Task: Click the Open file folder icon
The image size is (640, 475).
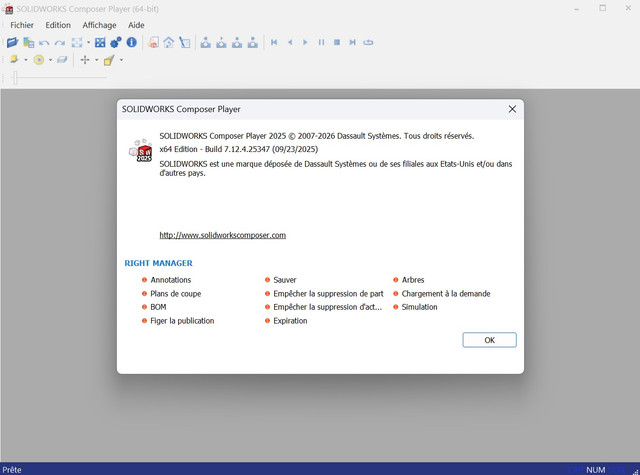Action: [x=13, y=42]
